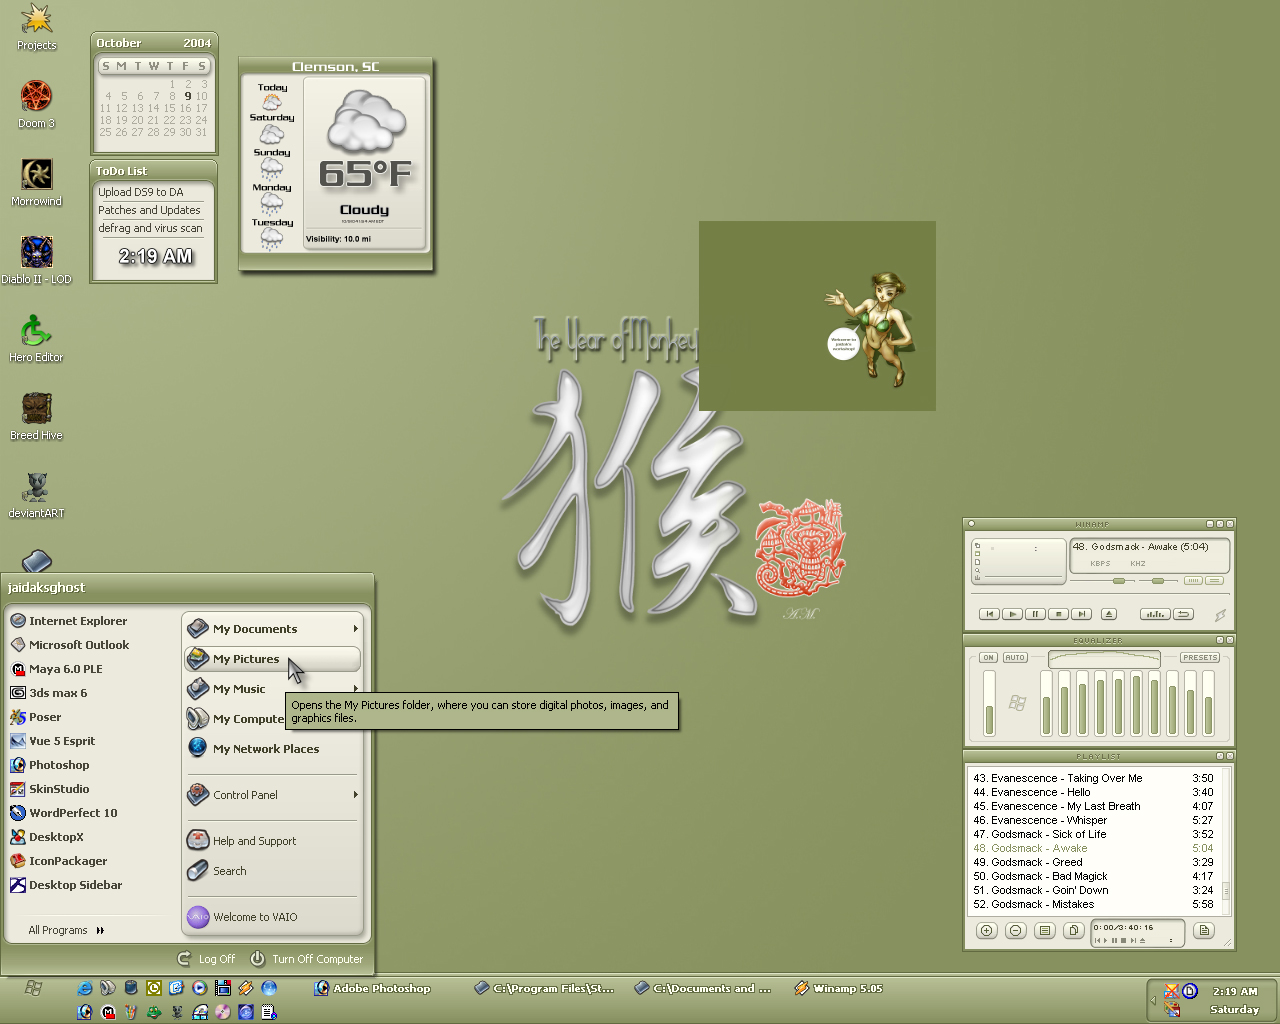Launch Photoshop from the Start menu list
The height and width of the screenshot is (1024, 1280).
[59, 765]
